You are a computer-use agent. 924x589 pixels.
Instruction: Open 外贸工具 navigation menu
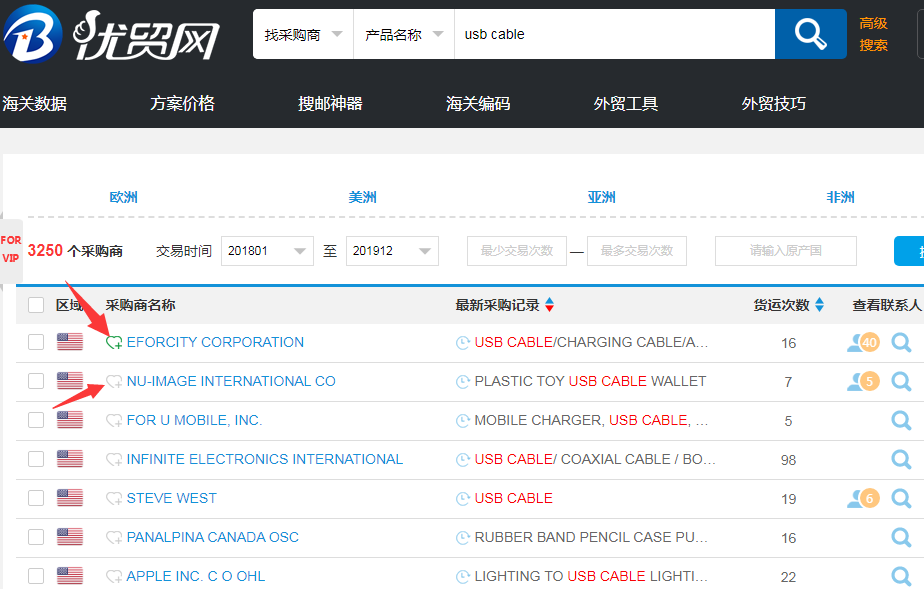click(x=626, y=104)
